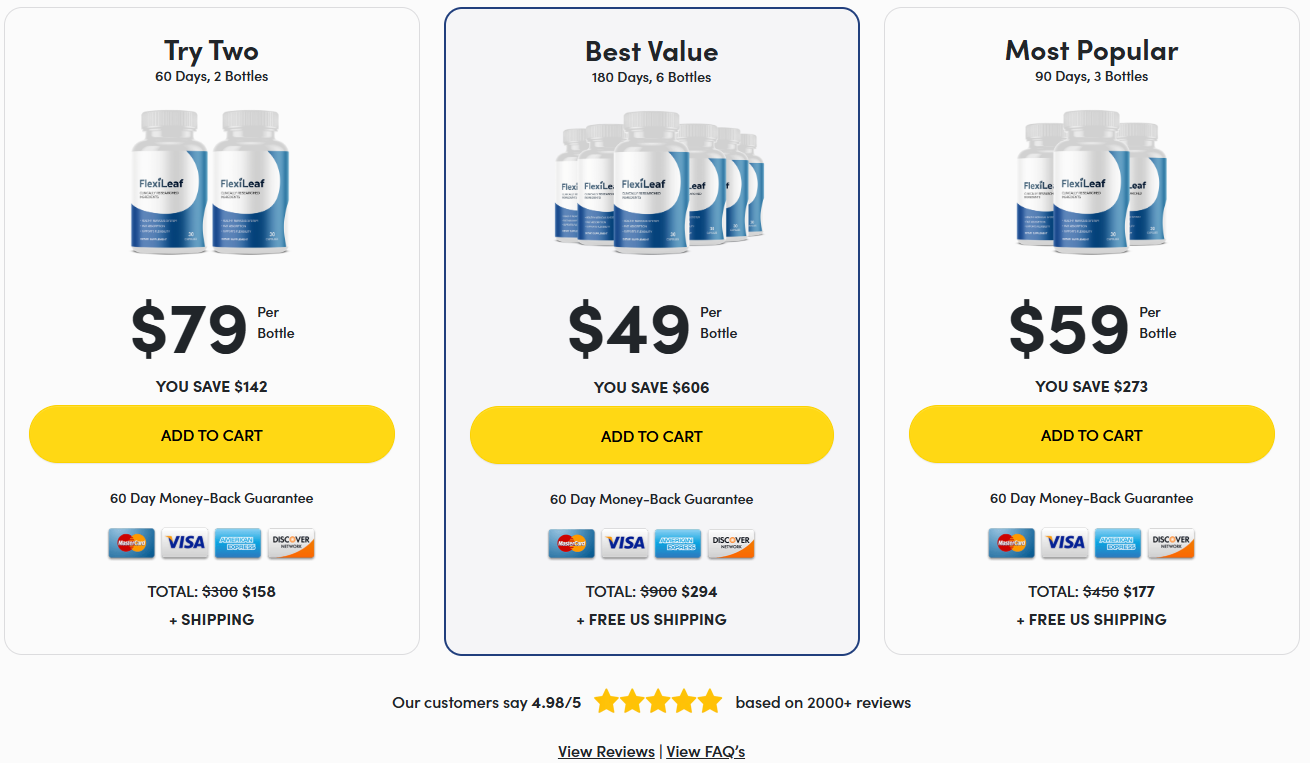The width and height of the screenshot is (1310, 763).
Task: Click the six-bottle FlexiLeaf product image
Action: click(659, 182)
